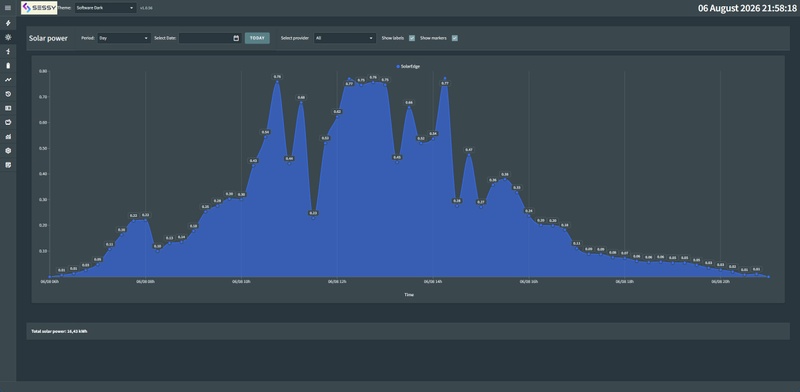Open the piggy bank savings sidebar icon
This screenshot has width=800, height=392.
click(8, 122)
